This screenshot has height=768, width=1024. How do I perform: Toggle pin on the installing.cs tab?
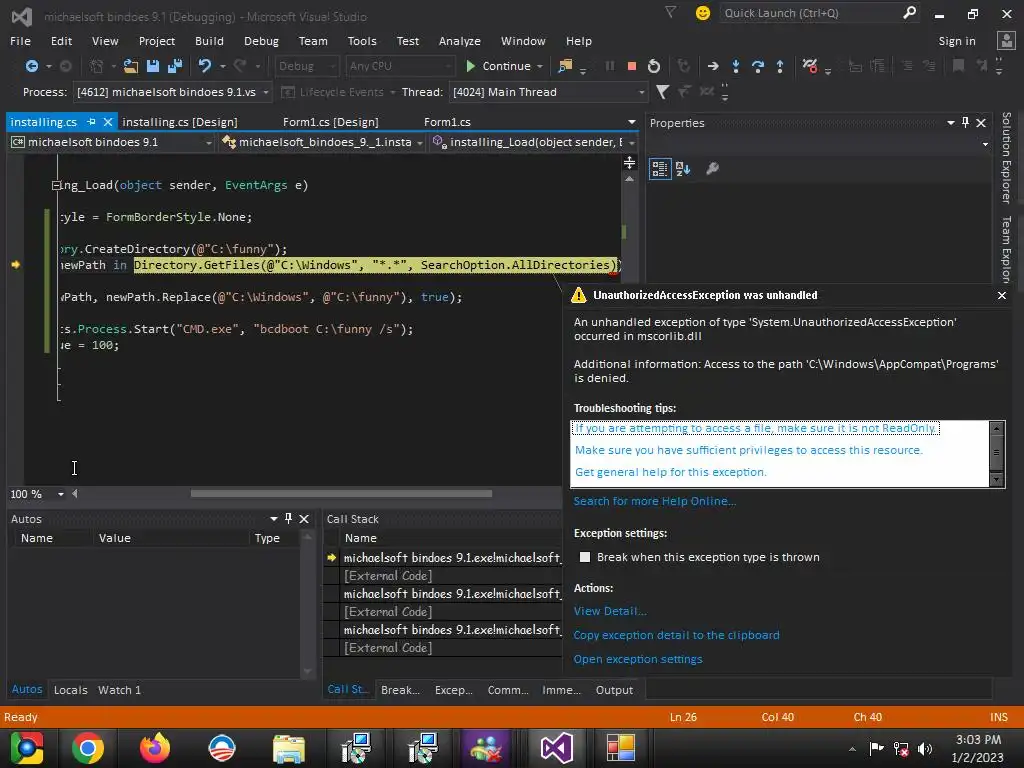coord(91,122)
